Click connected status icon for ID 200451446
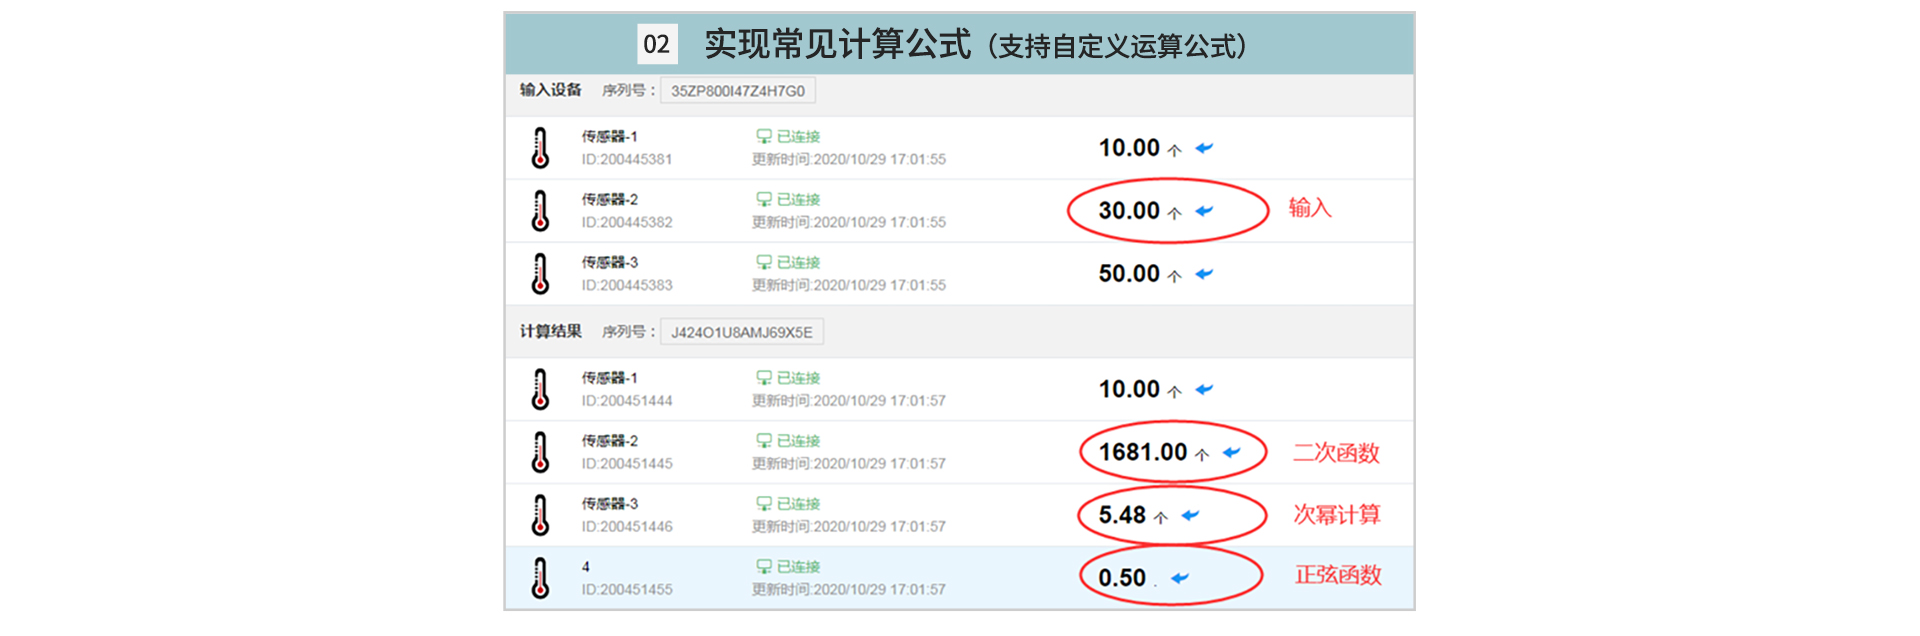The width and height of the screenshot is (1920, 636). pyautogui.click(x=763, y=504)
